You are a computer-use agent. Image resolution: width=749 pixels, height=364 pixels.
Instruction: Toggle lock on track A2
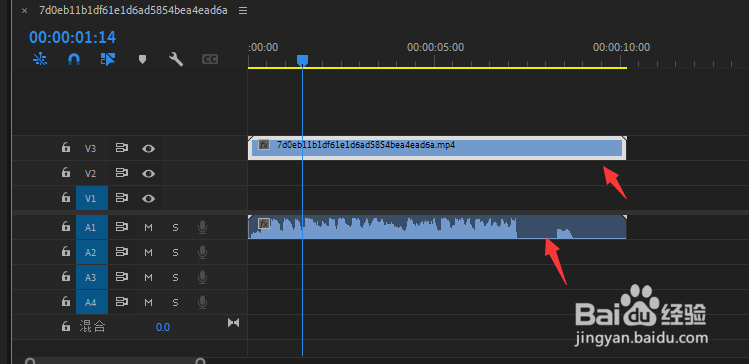[65, 252]
